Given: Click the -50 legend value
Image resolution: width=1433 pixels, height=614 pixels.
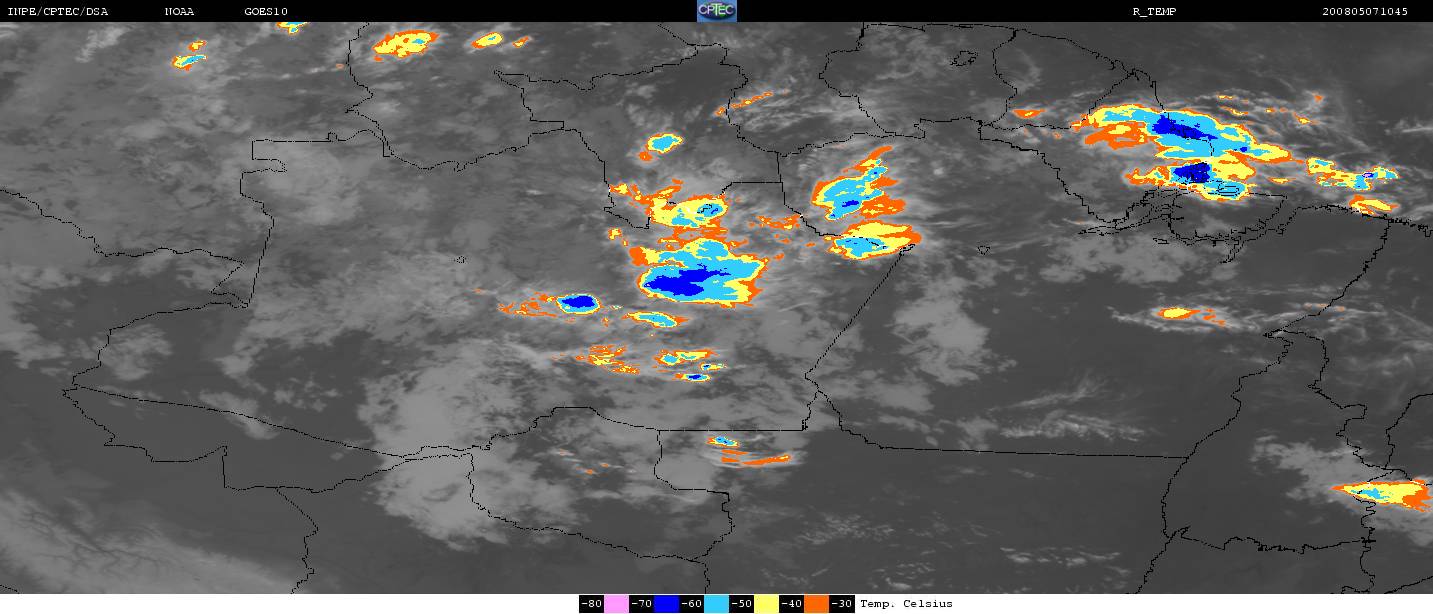Looking at the screenshot, I should coord(742,604).
